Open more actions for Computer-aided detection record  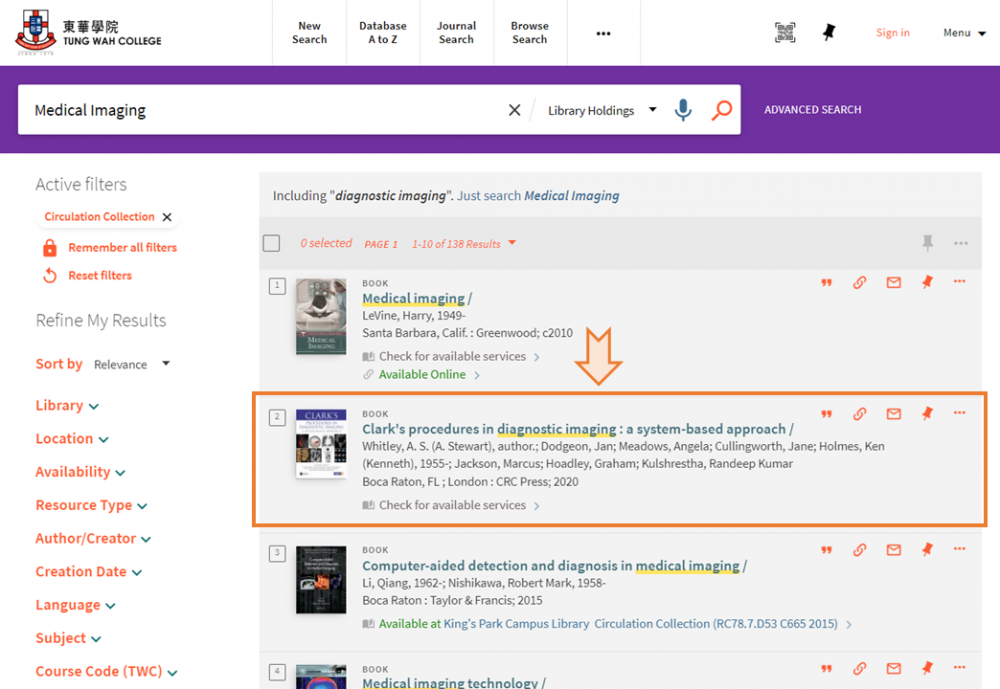pyautogui.click(x=959, y=549)
